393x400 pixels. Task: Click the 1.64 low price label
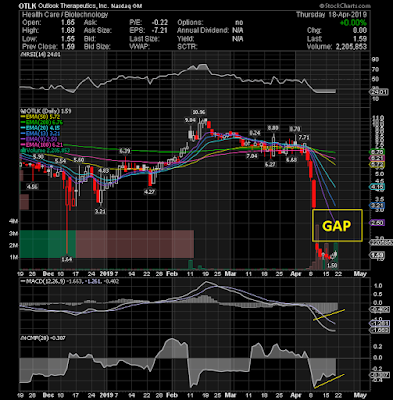[67, 259]
